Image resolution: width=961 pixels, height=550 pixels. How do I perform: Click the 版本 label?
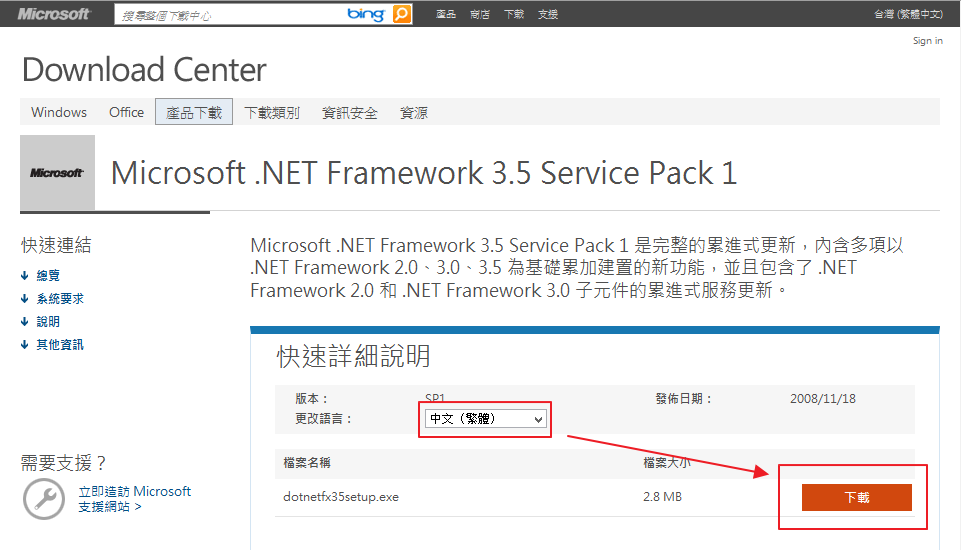[312, 399]
